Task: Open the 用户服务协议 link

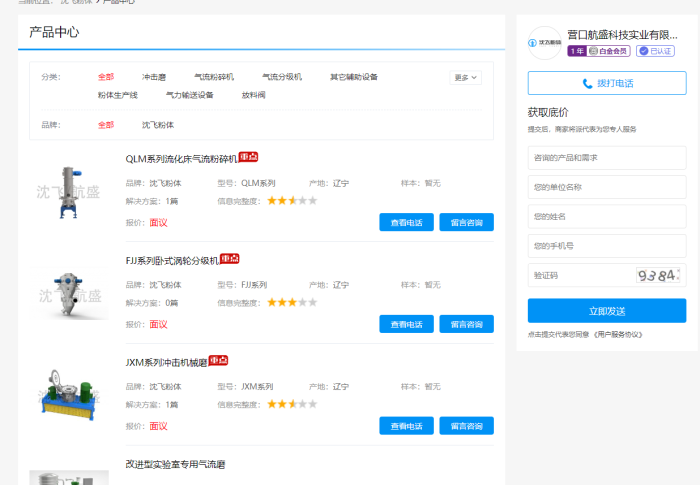Action: [x=618, y=334]
